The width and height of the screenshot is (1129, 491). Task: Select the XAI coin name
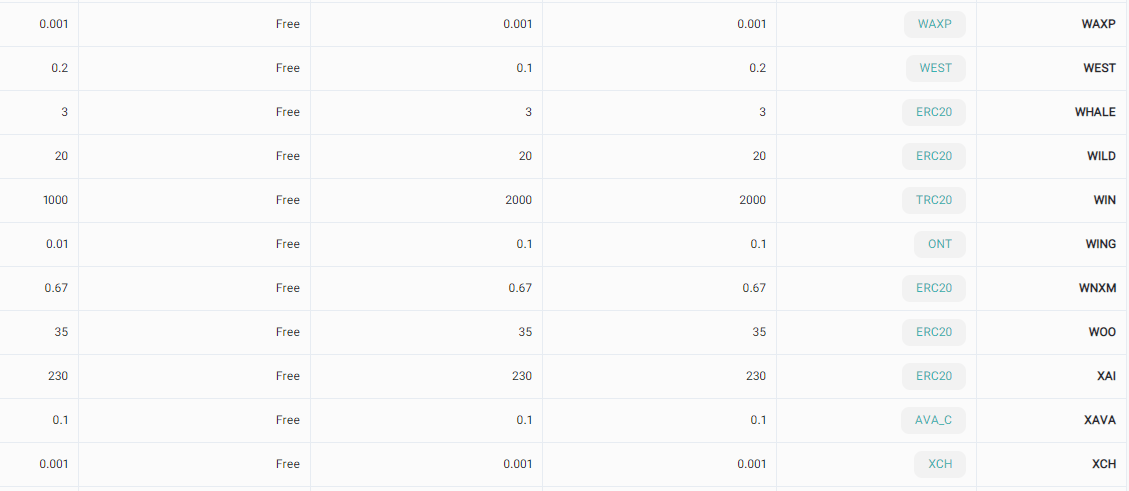(1106, 376)
